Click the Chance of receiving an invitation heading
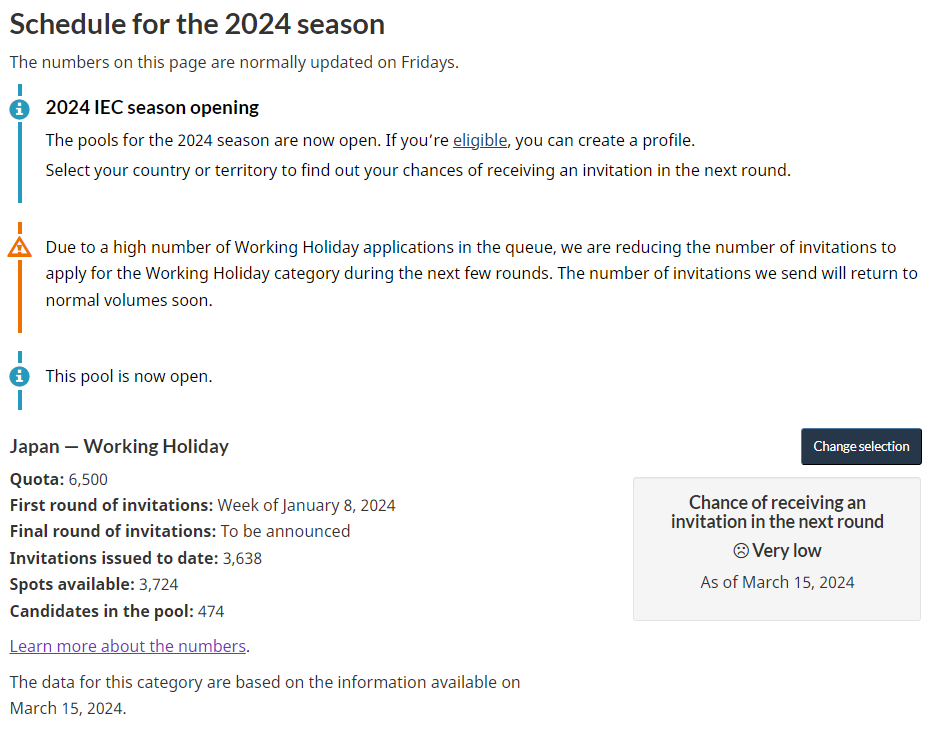Viewport: 935px width, 735px height. click(x=777, y=512)
